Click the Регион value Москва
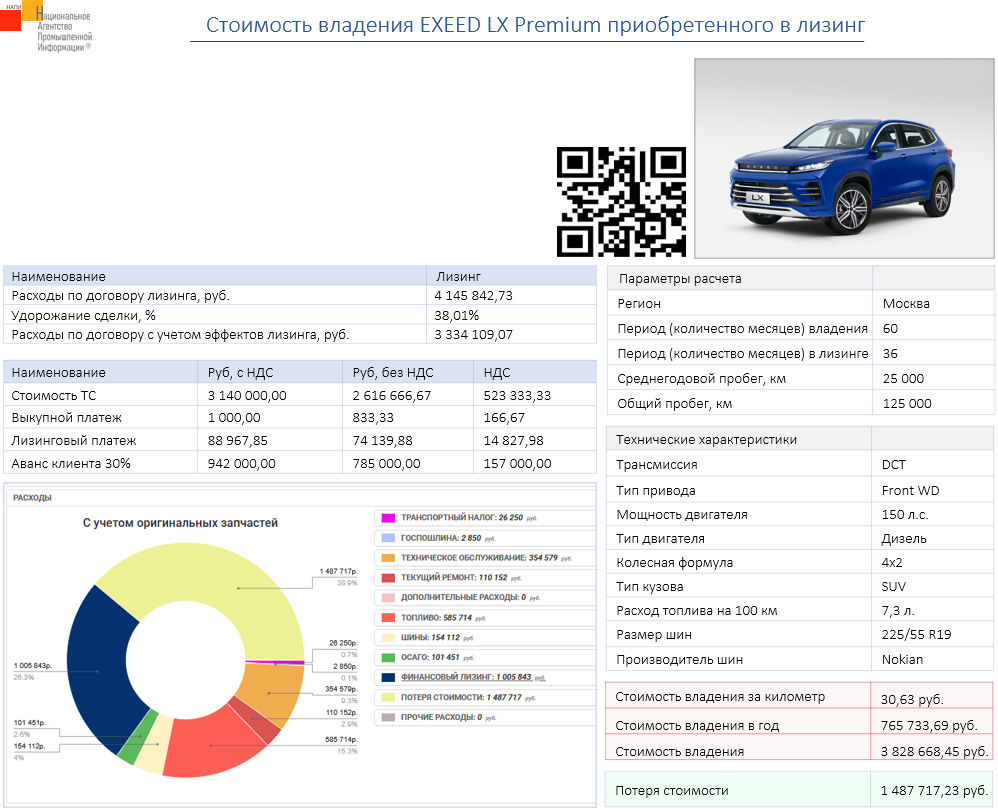 coord(906,304)
